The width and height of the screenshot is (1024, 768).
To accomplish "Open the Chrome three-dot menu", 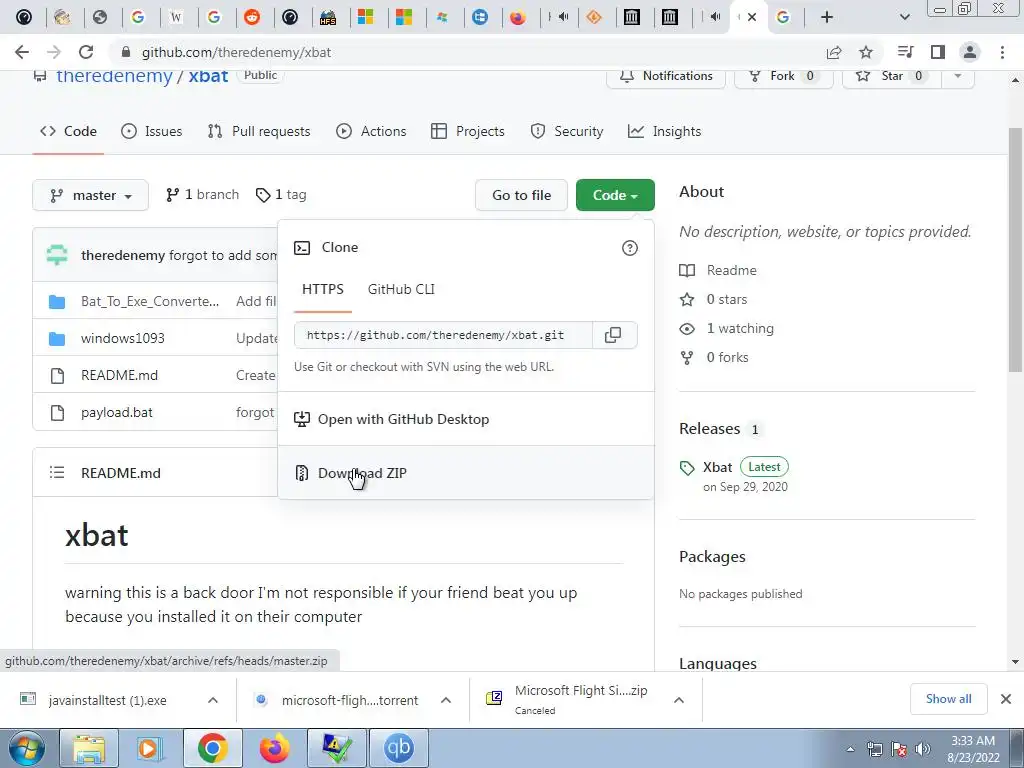I will (x=1002, y=52).
